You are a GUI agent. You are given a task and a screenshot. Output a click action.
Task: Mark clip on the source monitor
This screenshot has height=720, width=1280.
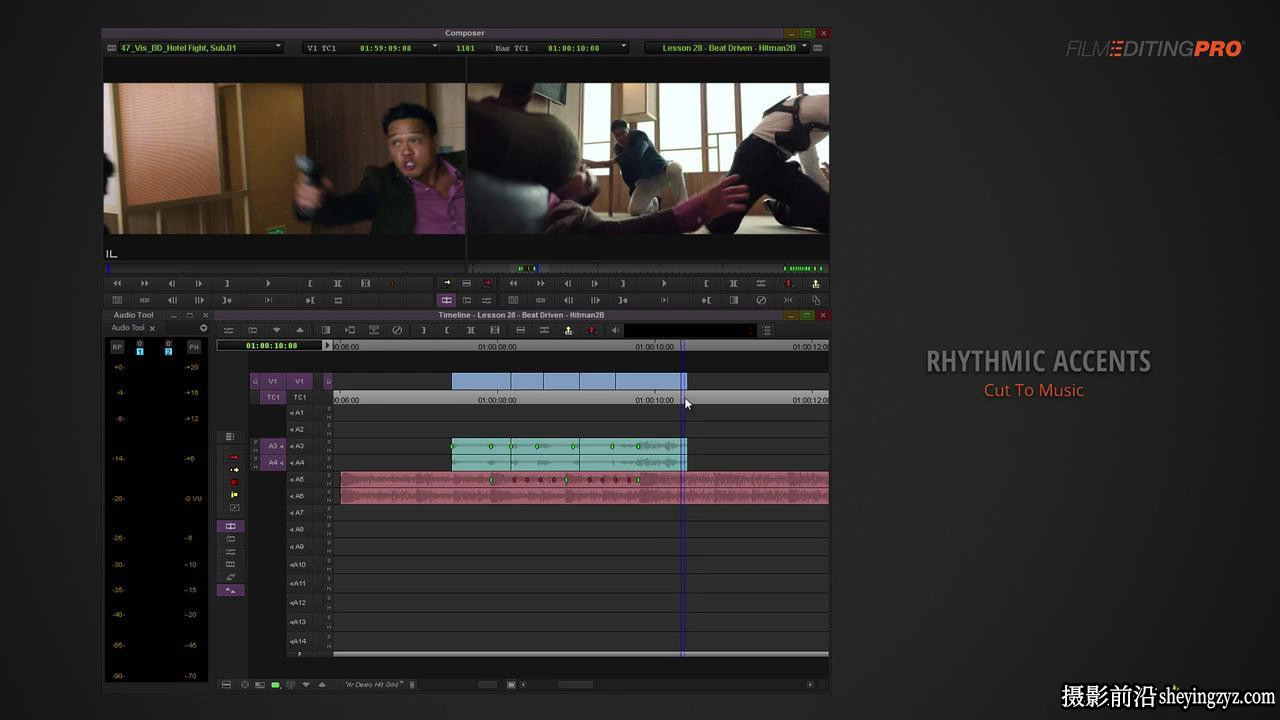coord(337,283)
